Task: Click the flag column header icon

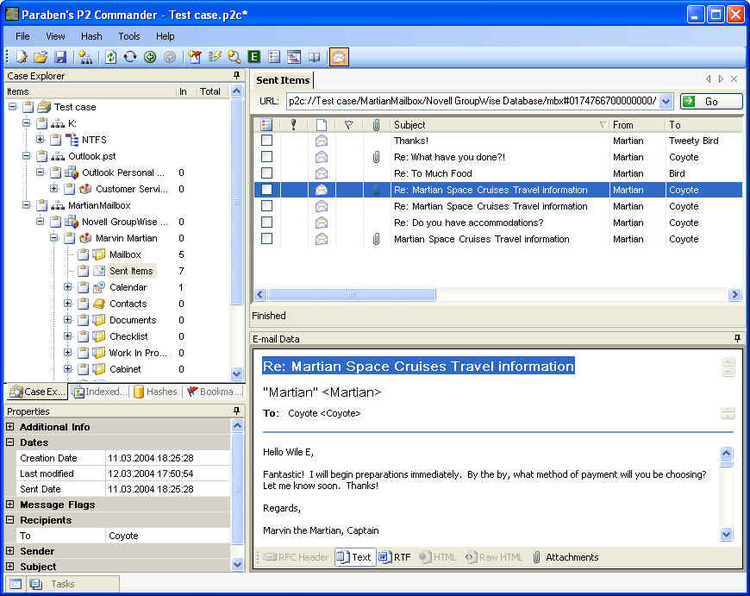Action: coord(349,125)
